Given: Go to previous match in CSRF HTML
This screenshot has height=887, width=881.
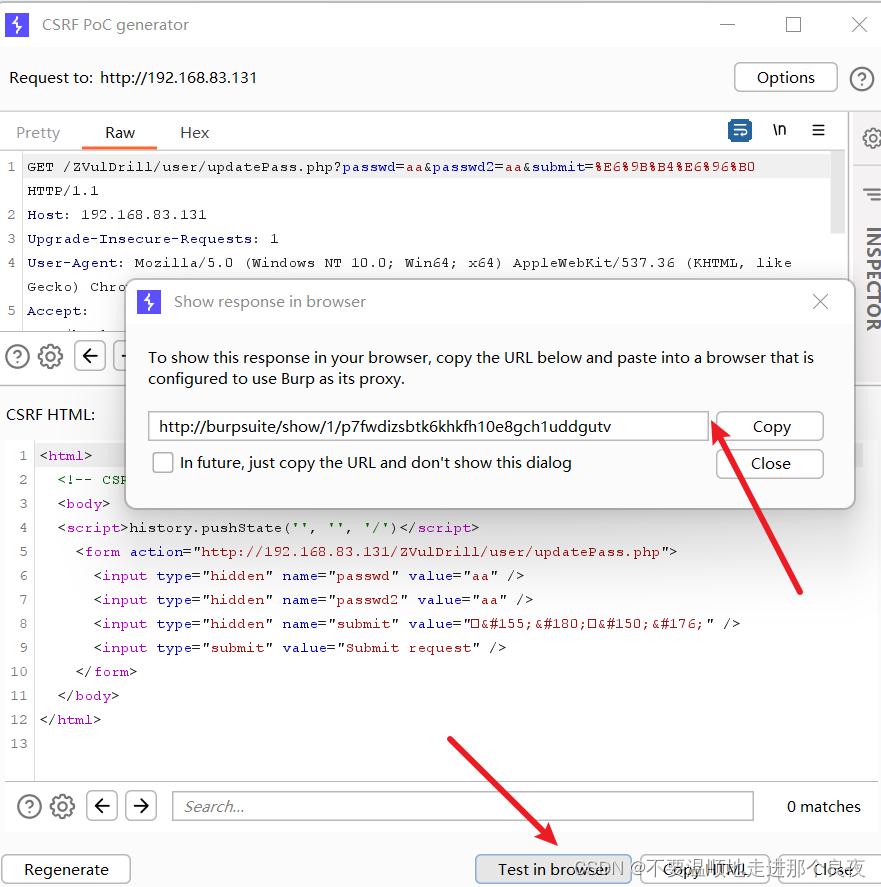Looking at the screenshot, I should [102, 806].
